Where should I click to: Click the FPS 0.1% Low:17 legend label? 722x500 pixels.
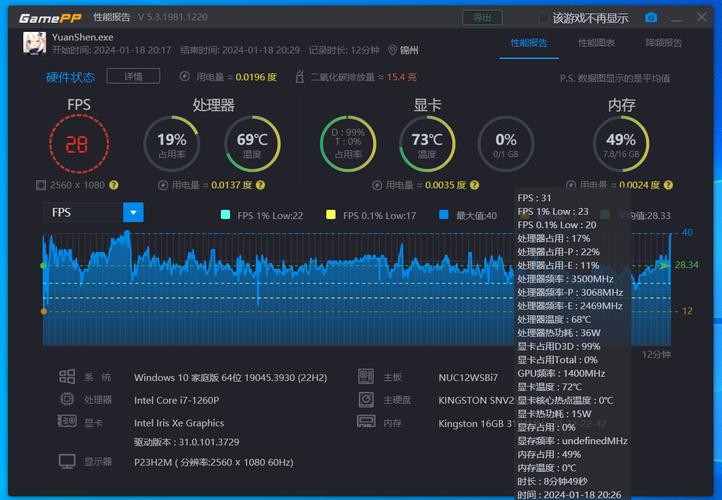379,215
